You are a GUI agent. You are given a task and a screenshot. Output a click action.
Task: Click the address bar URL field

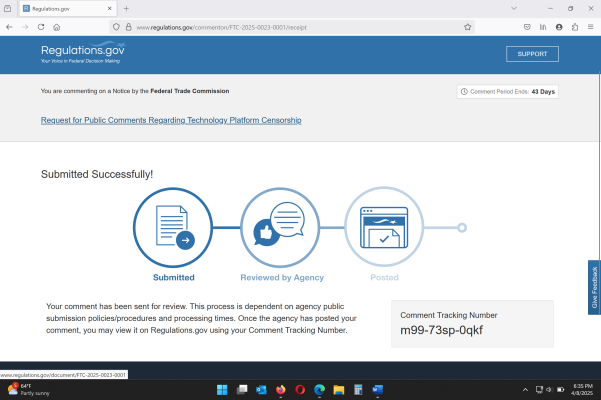pyautogui.click(x=300, y=27)
